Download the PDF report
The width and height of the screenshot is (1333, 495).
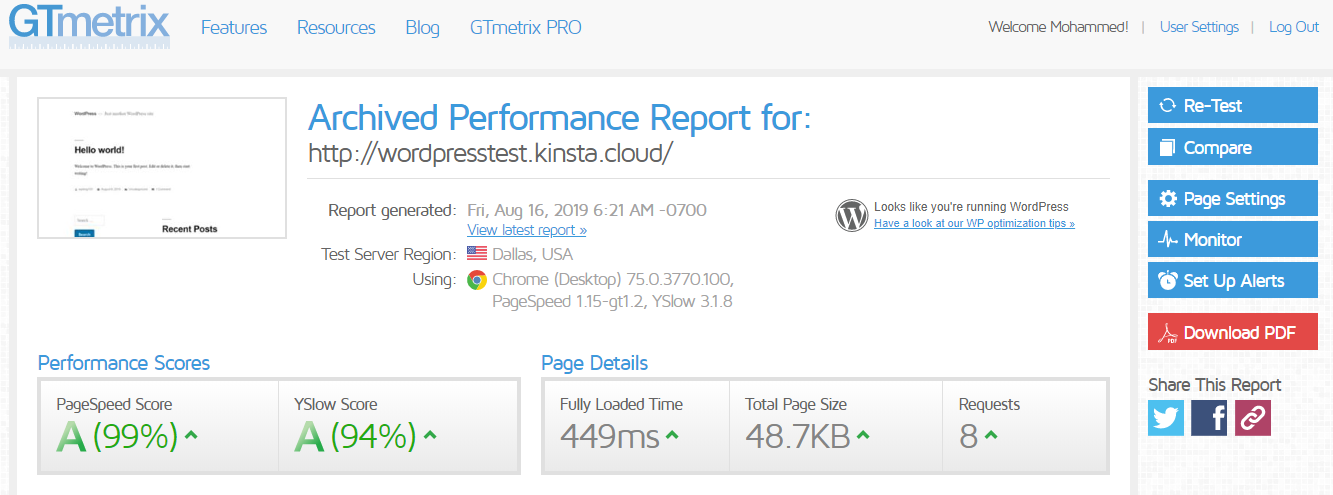pos(1233,332)
